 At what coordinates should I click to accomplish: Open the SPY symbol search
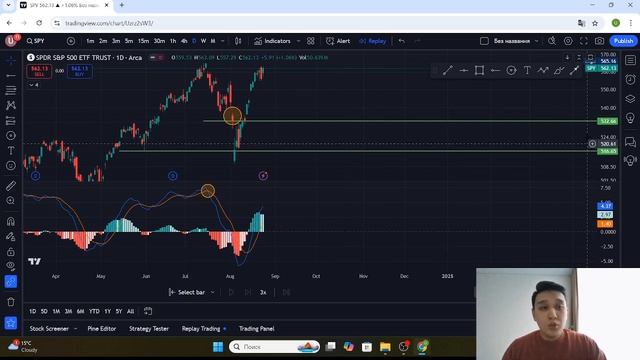coord(36,41)
